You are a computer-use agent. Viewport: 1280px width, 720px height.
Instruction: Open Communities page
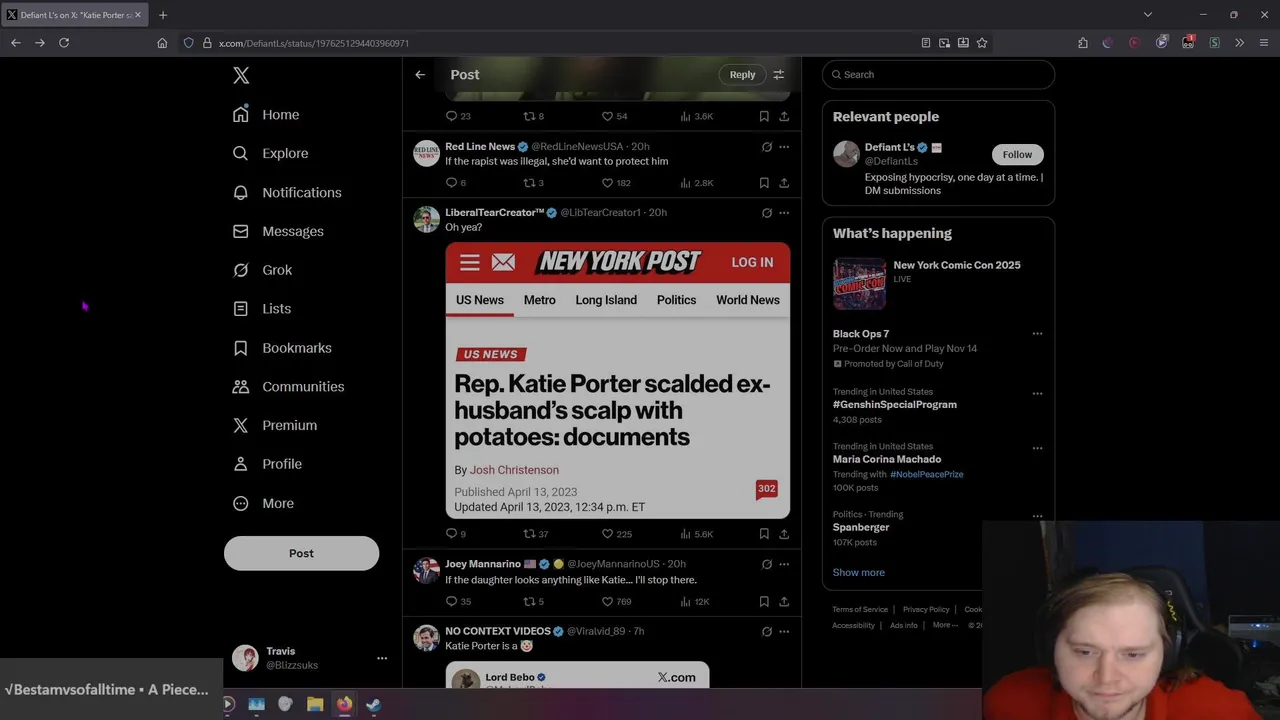[288, 387]
